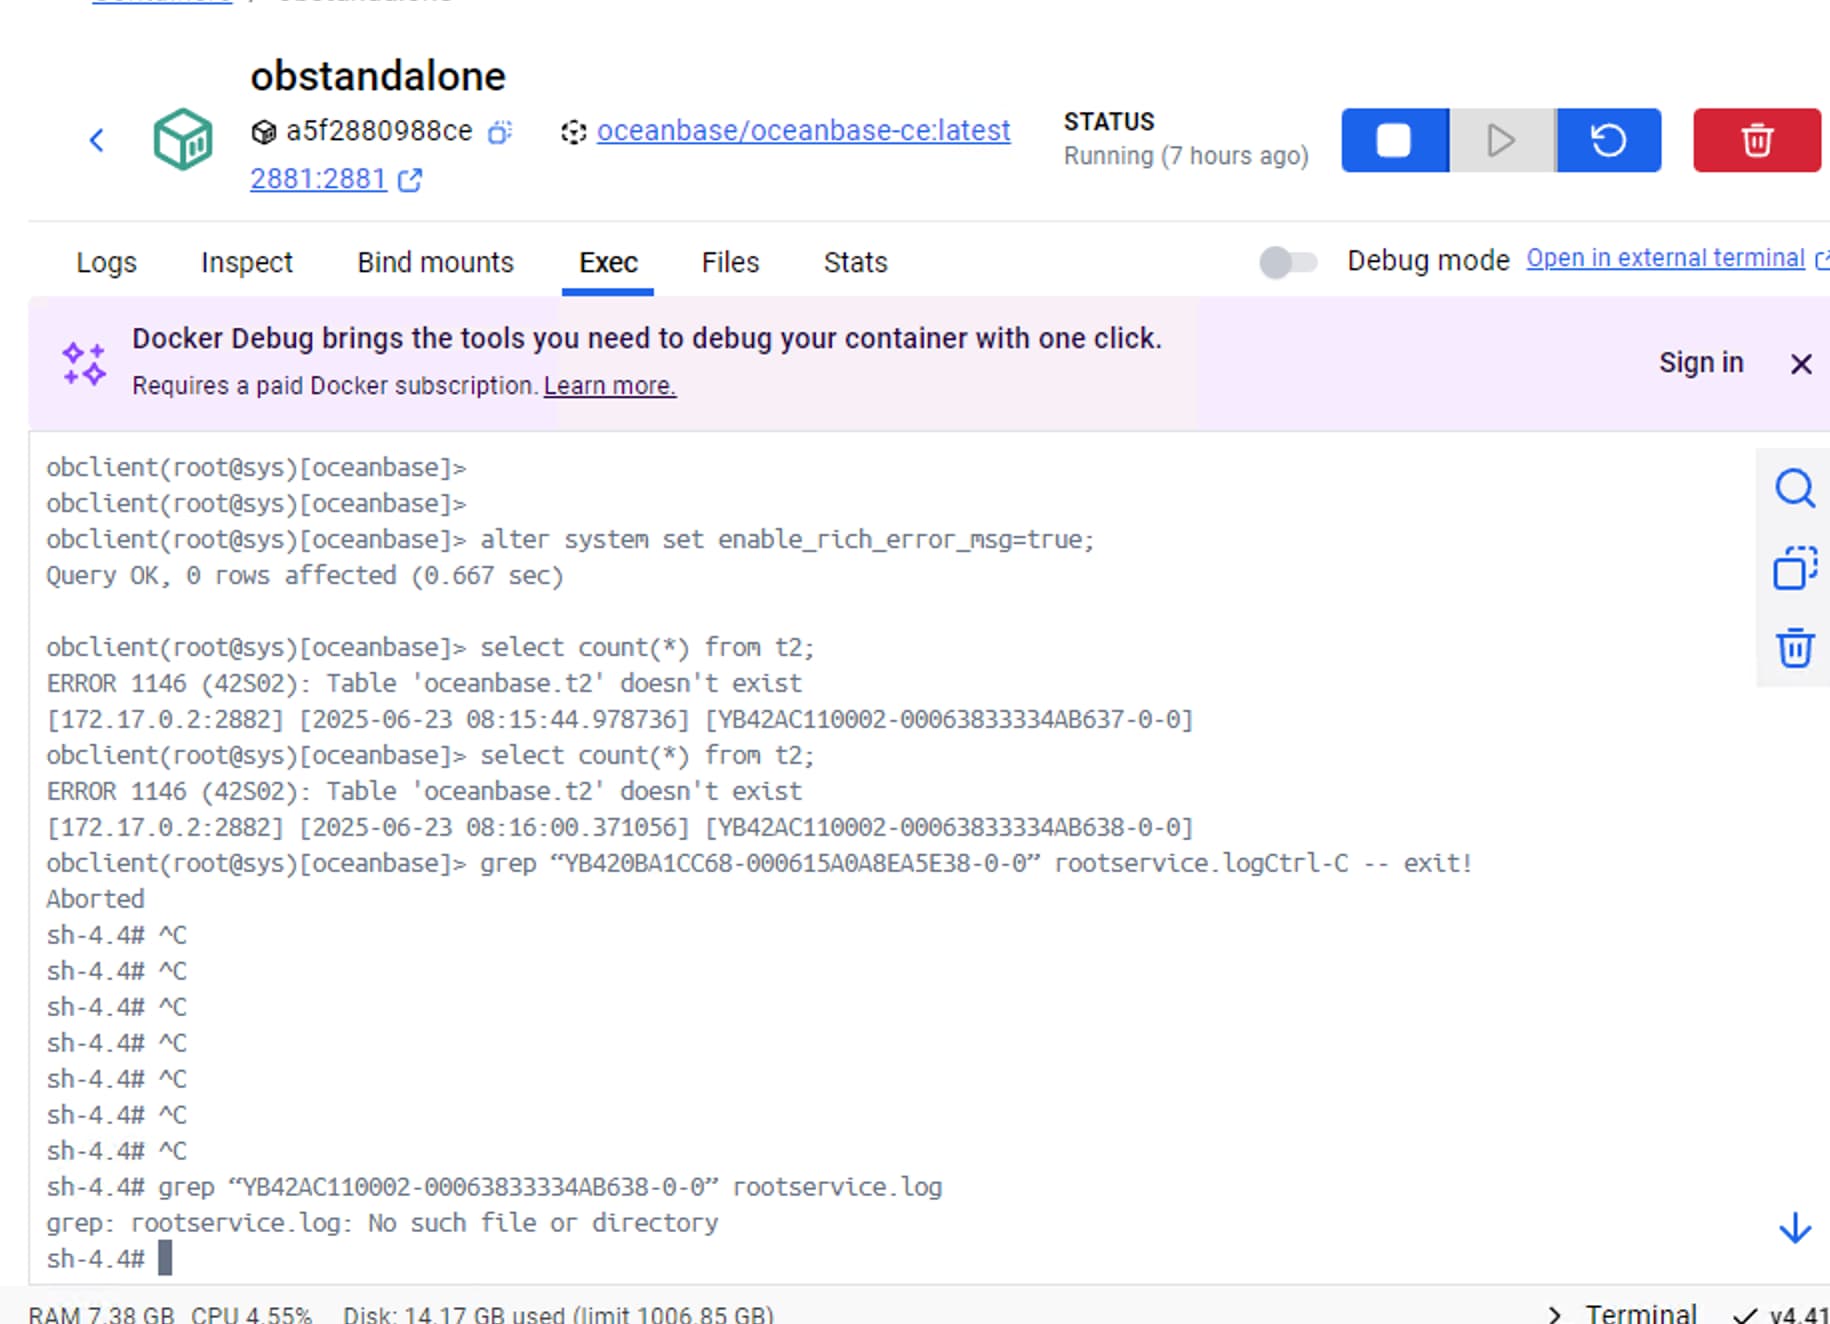Copy terminal output with copy icon
1830x1324 pixels.
pos(1794,568)
